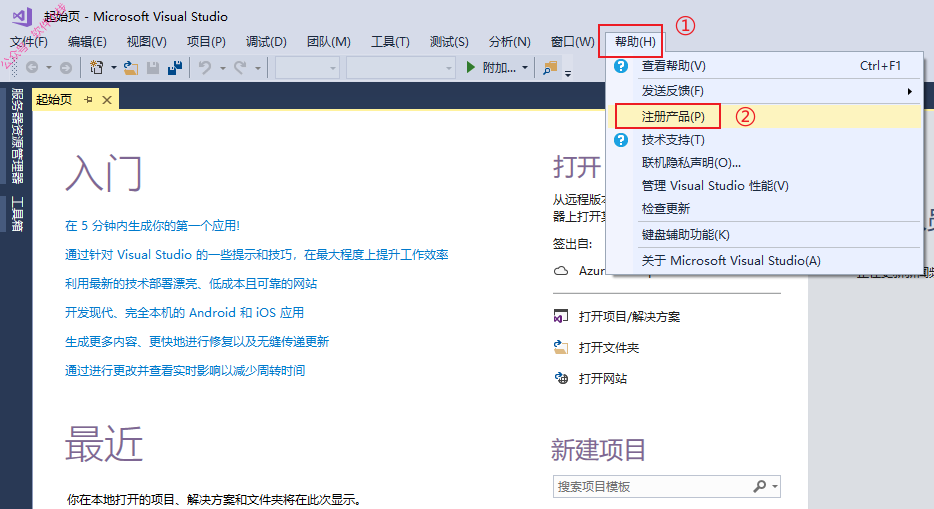Click the save all files icon
934x509 pixels.
[x=175, y=68]
